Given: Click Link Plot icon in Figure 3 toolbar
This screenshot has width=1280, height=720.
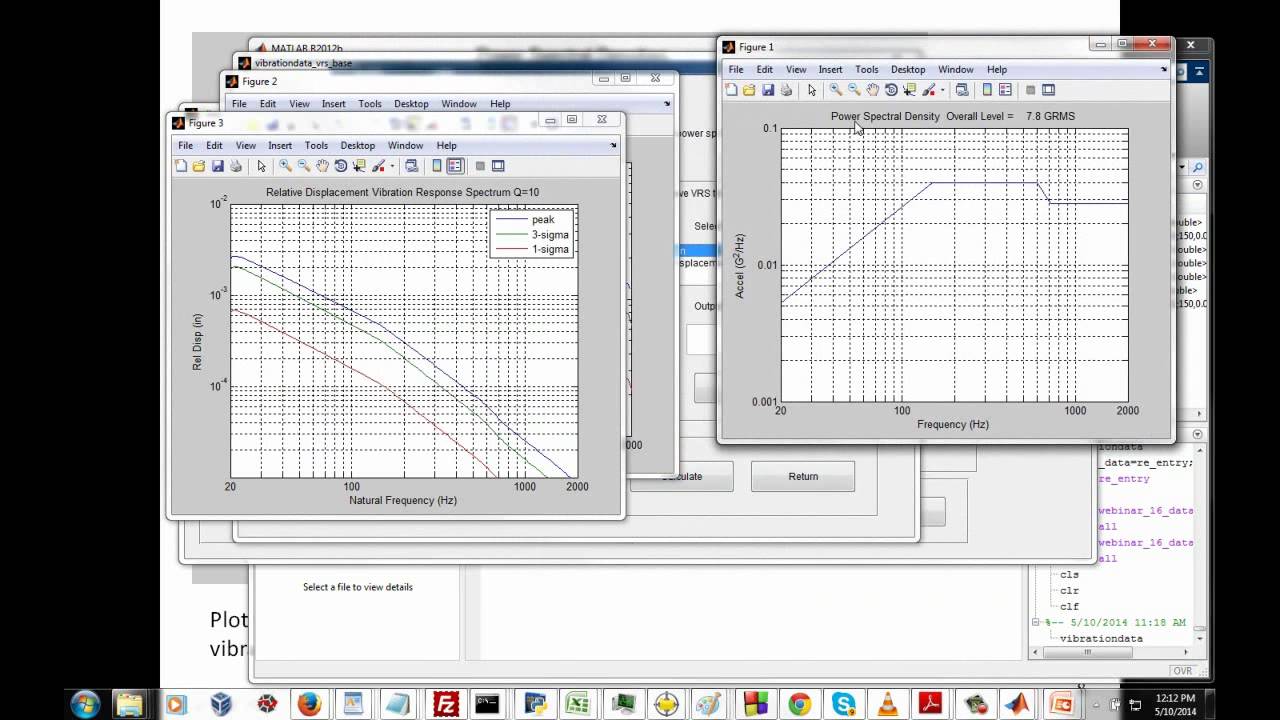Looking at the screenshot, I should 412,166.
